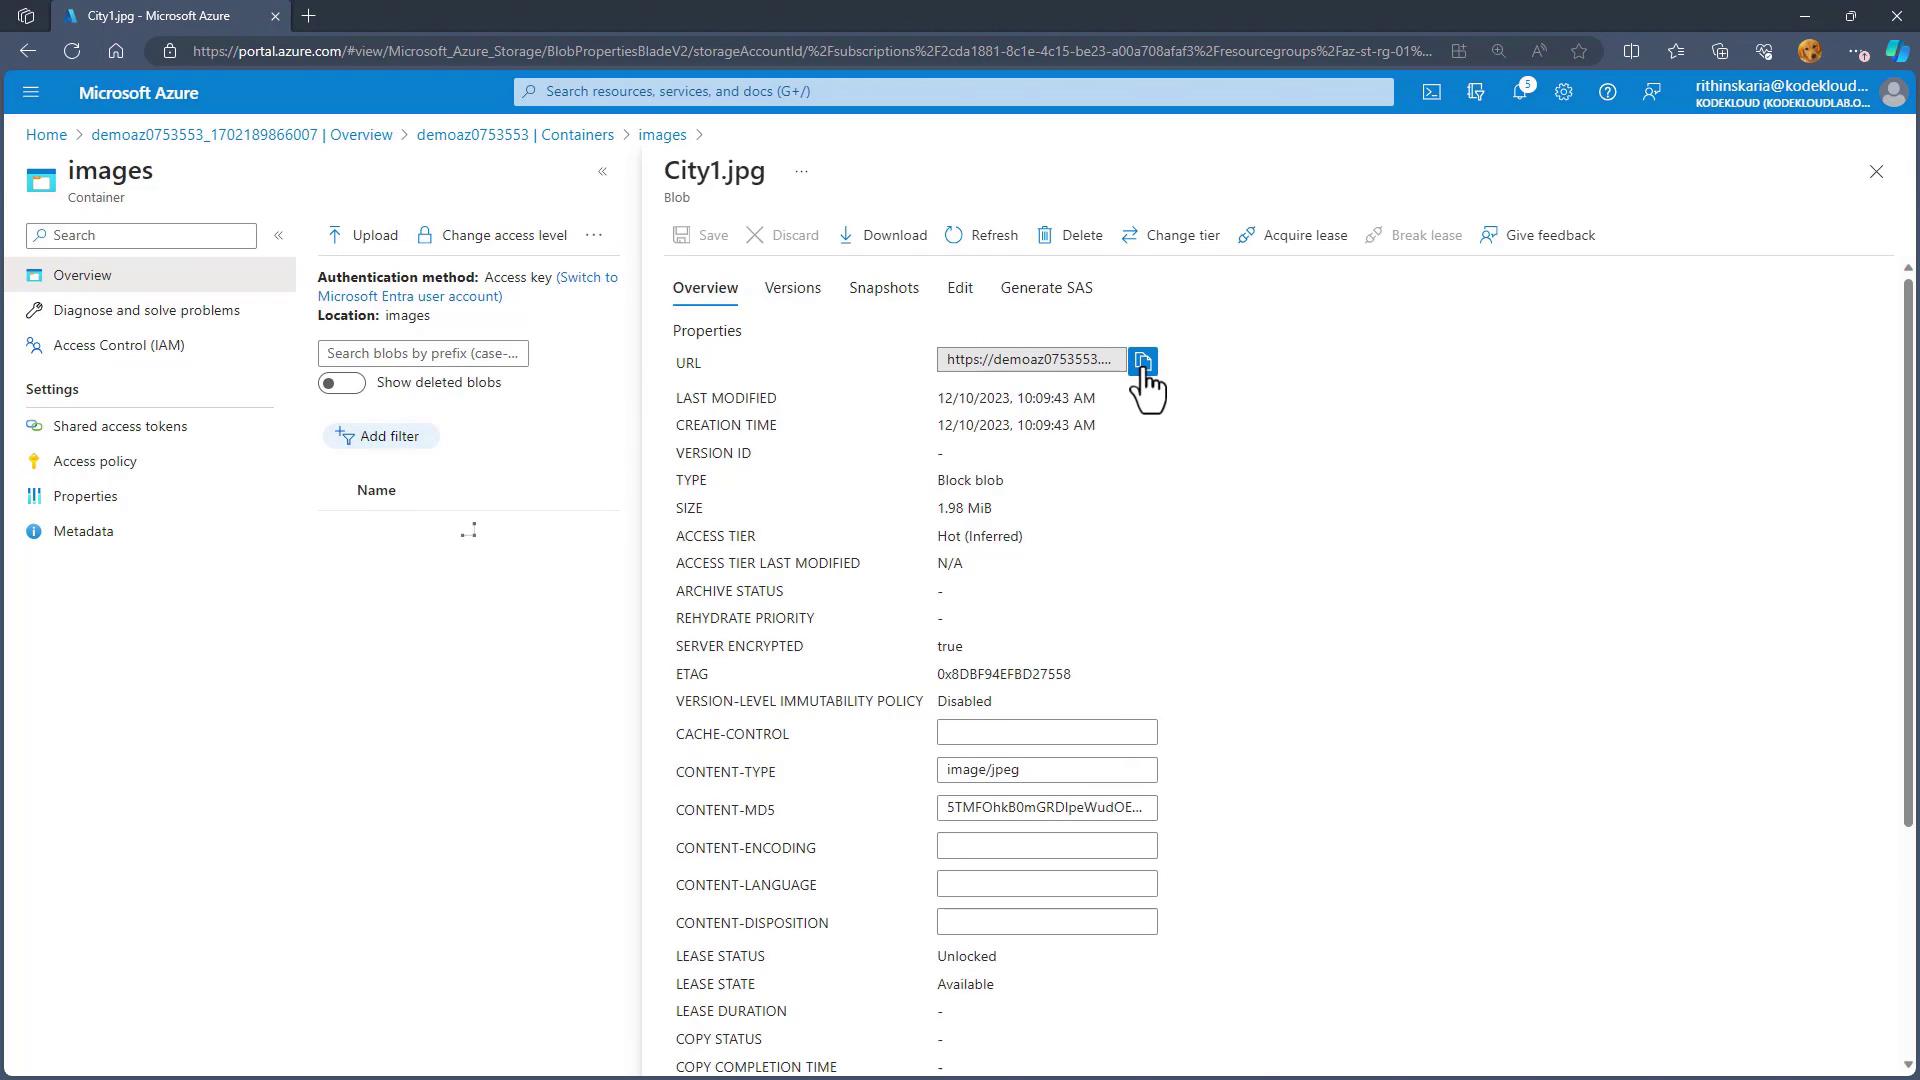Open portal settings gear
The width and height of the screenshot is (1920, 1080).
tap(1563, 92)
